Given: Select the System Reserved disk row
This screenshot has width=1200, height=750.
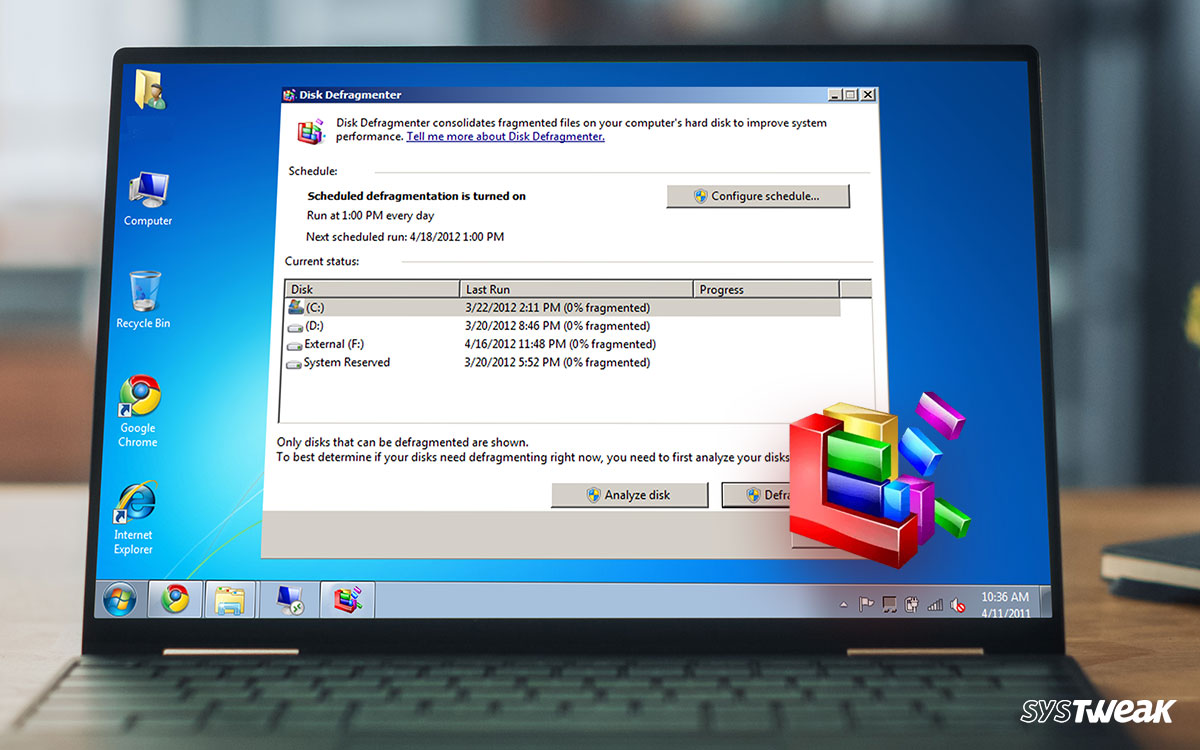Looking at the screenshot, I should click(x=346, y=363).
